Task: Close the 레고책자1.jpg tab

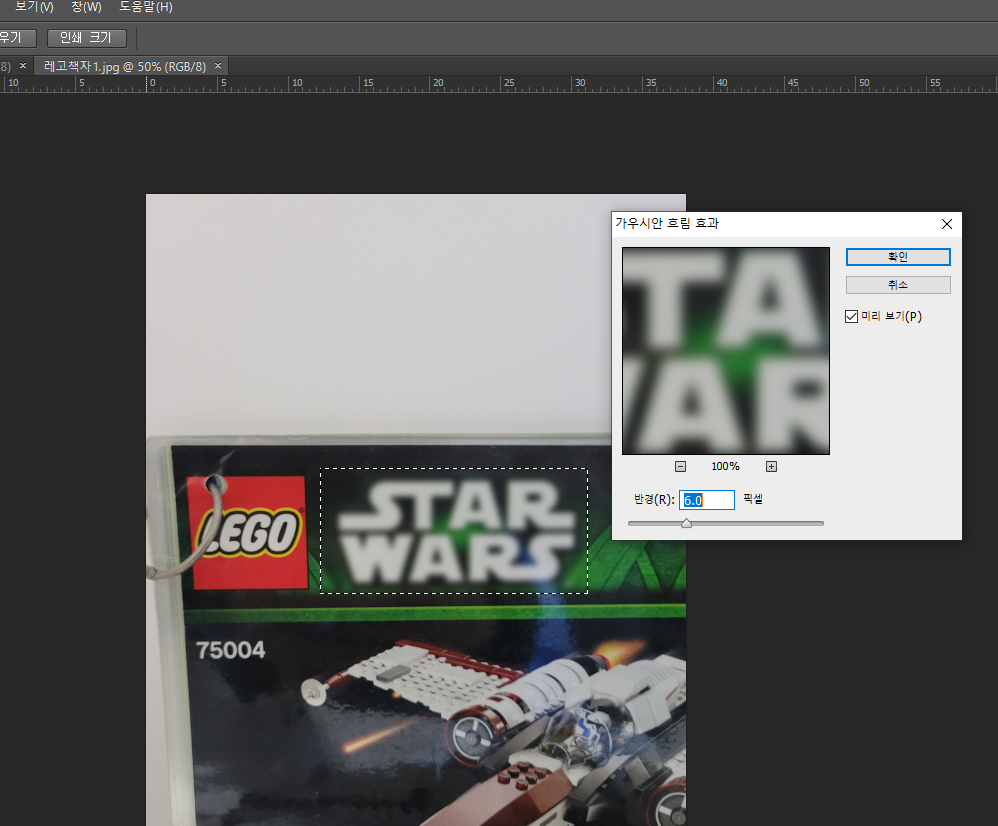Action: pyautogui.click(x=218, y=66)
